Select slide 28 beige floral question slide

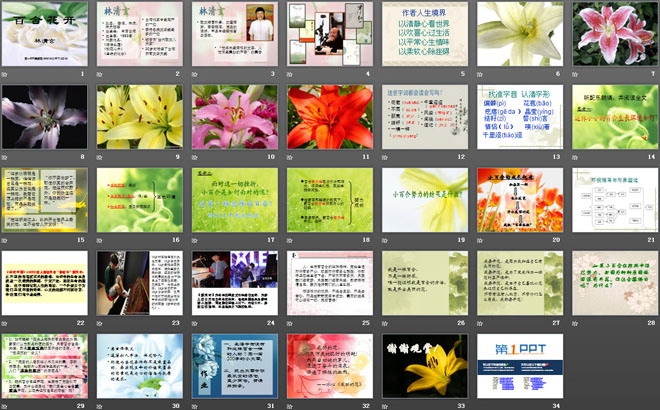pyautogui.click(x=615, y=283)
